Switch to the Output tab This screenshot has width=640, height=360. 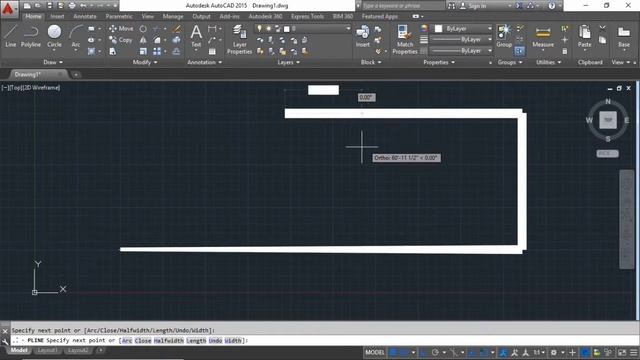[x=201, y=16]
